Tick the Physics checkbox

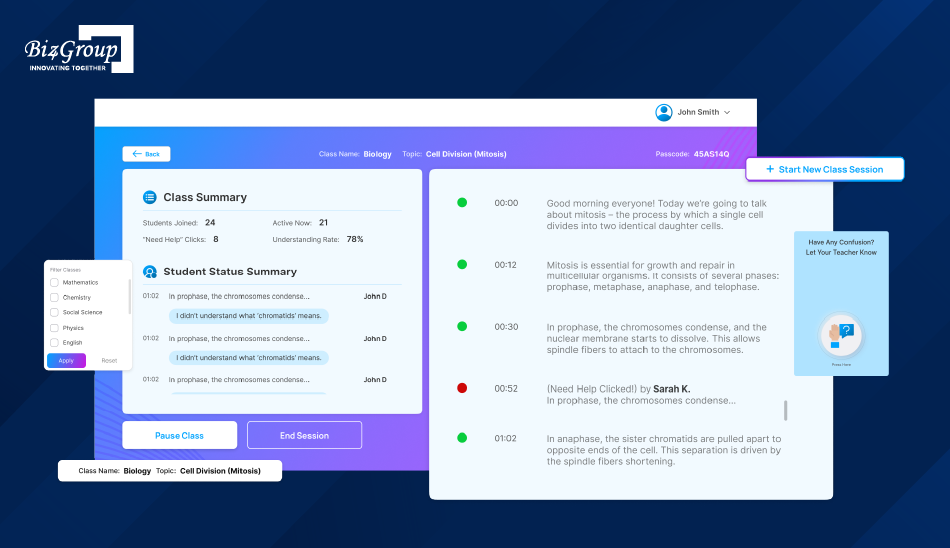55,328
